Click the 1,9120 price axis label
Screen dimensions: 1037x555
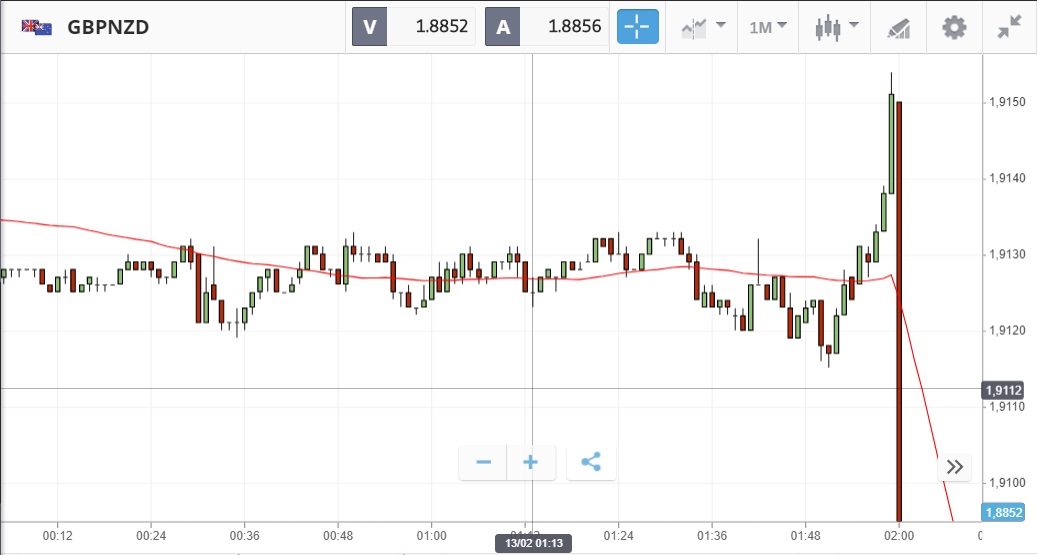1007,330
